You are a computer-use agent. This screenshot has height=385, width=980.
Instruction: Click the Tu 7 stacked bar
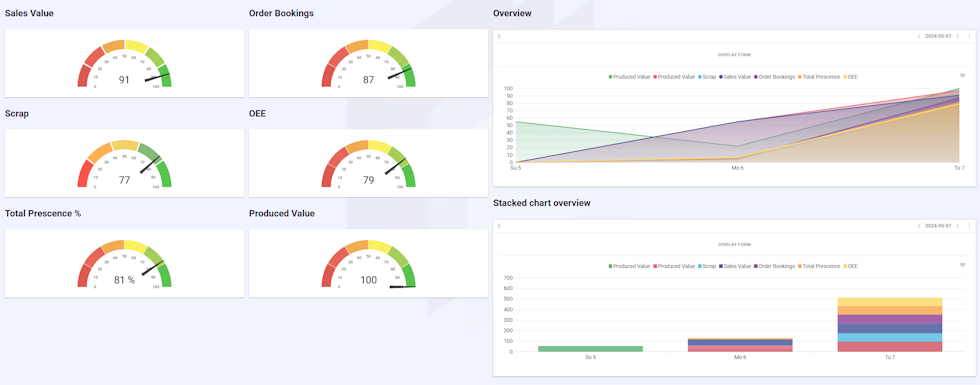[x=890, y=324]
